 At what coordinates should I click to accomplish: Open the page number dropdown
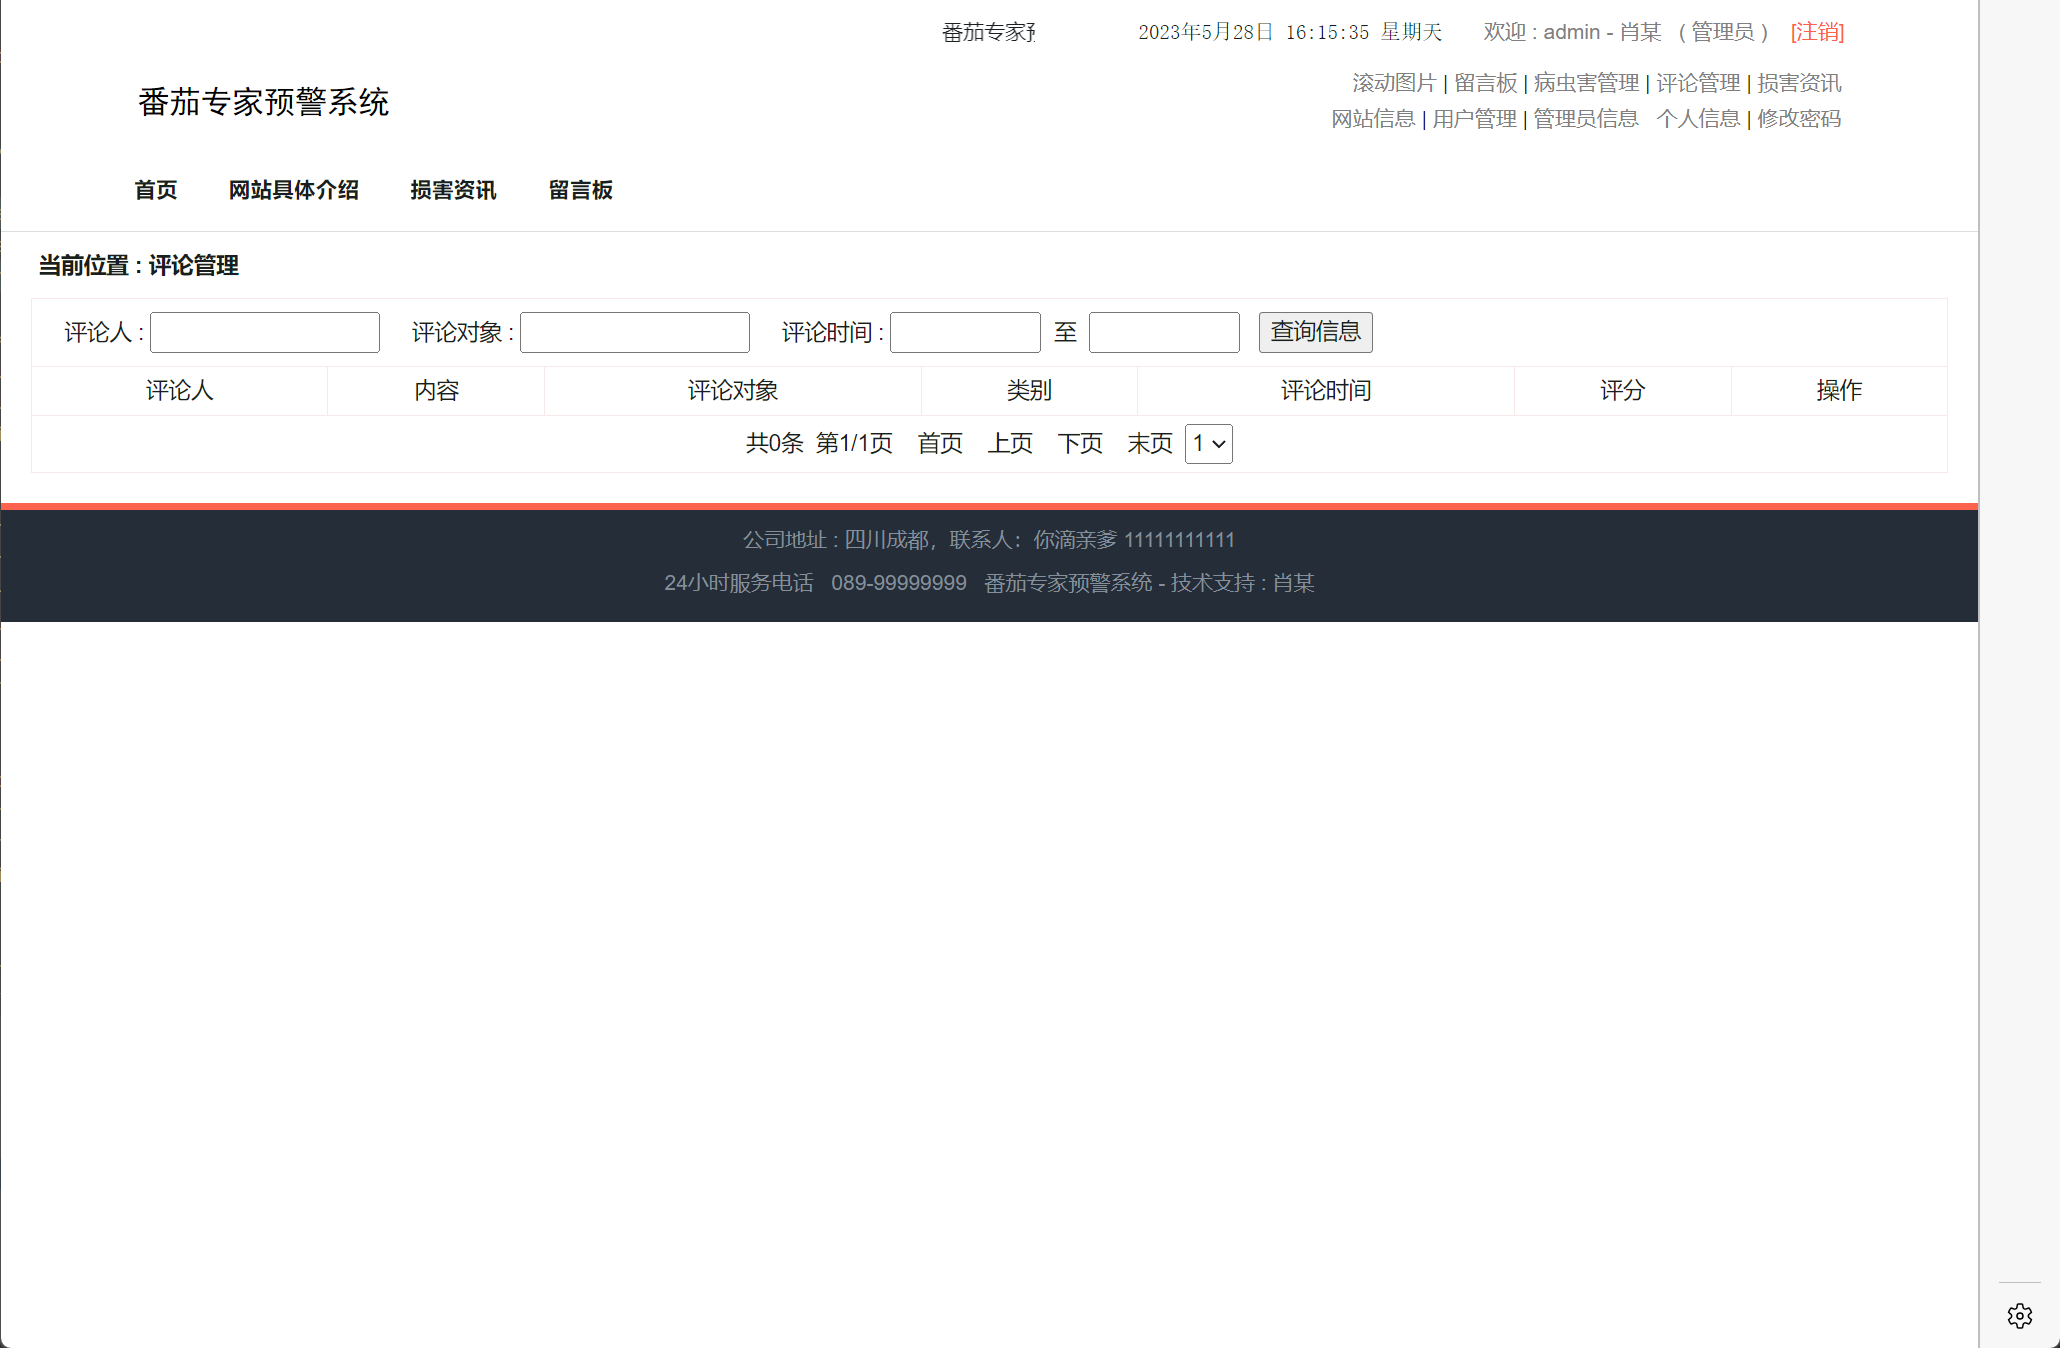tap(1208, 444)
